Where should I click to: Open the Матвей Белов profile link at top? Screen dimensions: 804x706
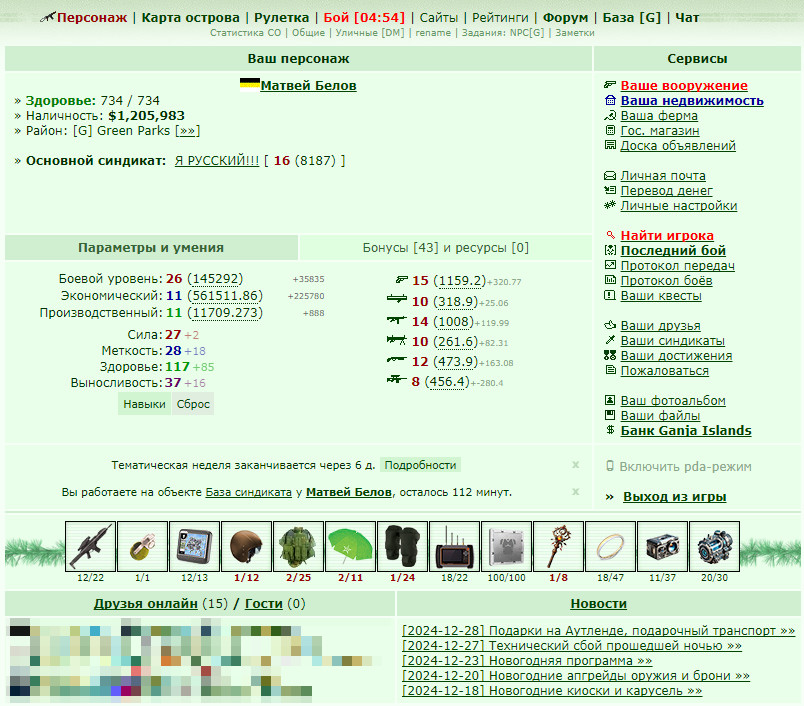click(x=308, y=86)
